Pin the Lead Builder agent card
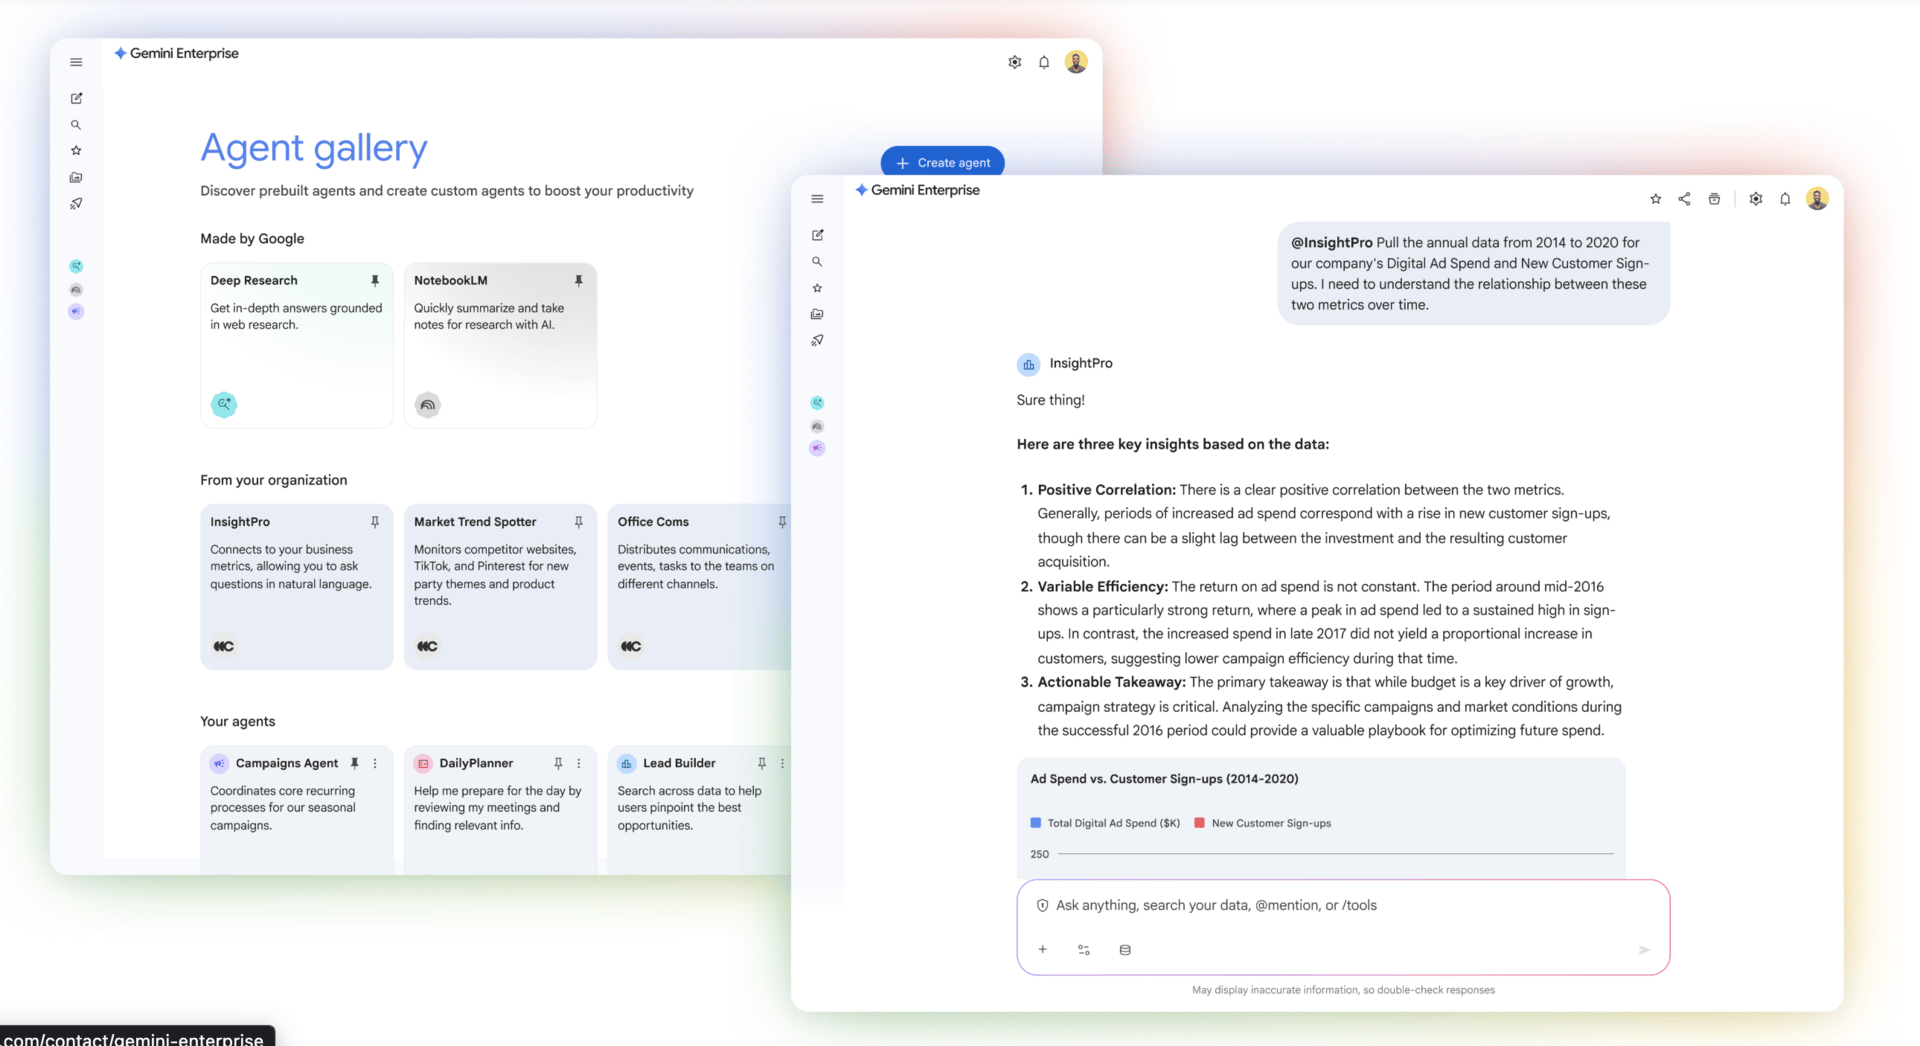Image resolution: width=1920 pixels, height=1046 pixels. pos(761,763)
